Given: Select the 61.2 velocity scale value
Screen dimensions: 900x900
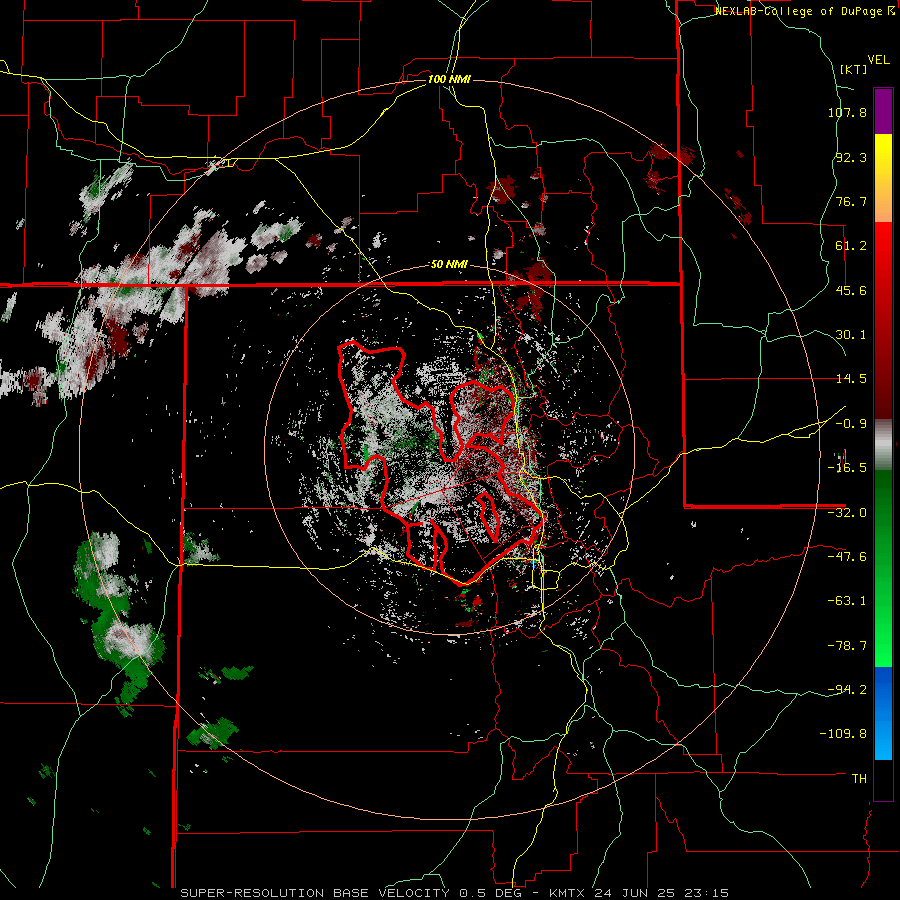Looking at the screenshot, I should (851, 246).
